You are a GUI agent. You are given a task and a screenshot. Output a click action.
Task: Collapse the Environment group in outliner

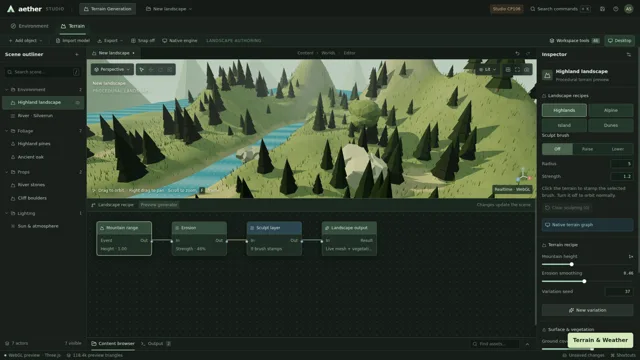[x=7, y=89]
